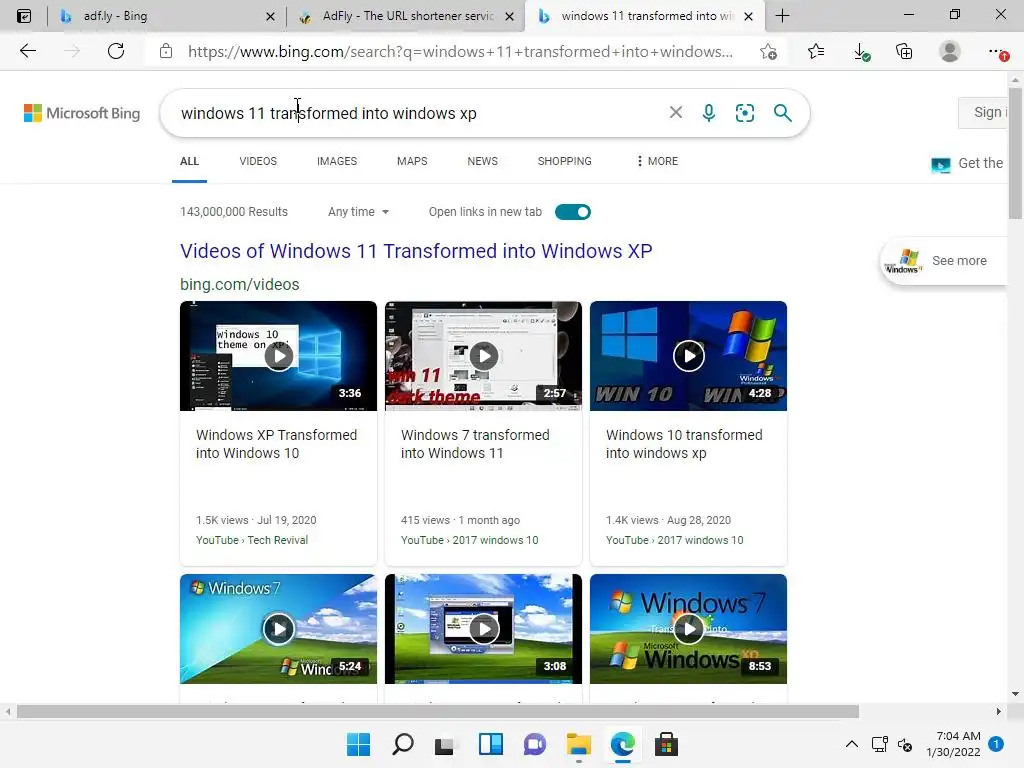This screenshot has width=1024, height=768.
Task: Select the ALL search tab
Action: [189, 161]
